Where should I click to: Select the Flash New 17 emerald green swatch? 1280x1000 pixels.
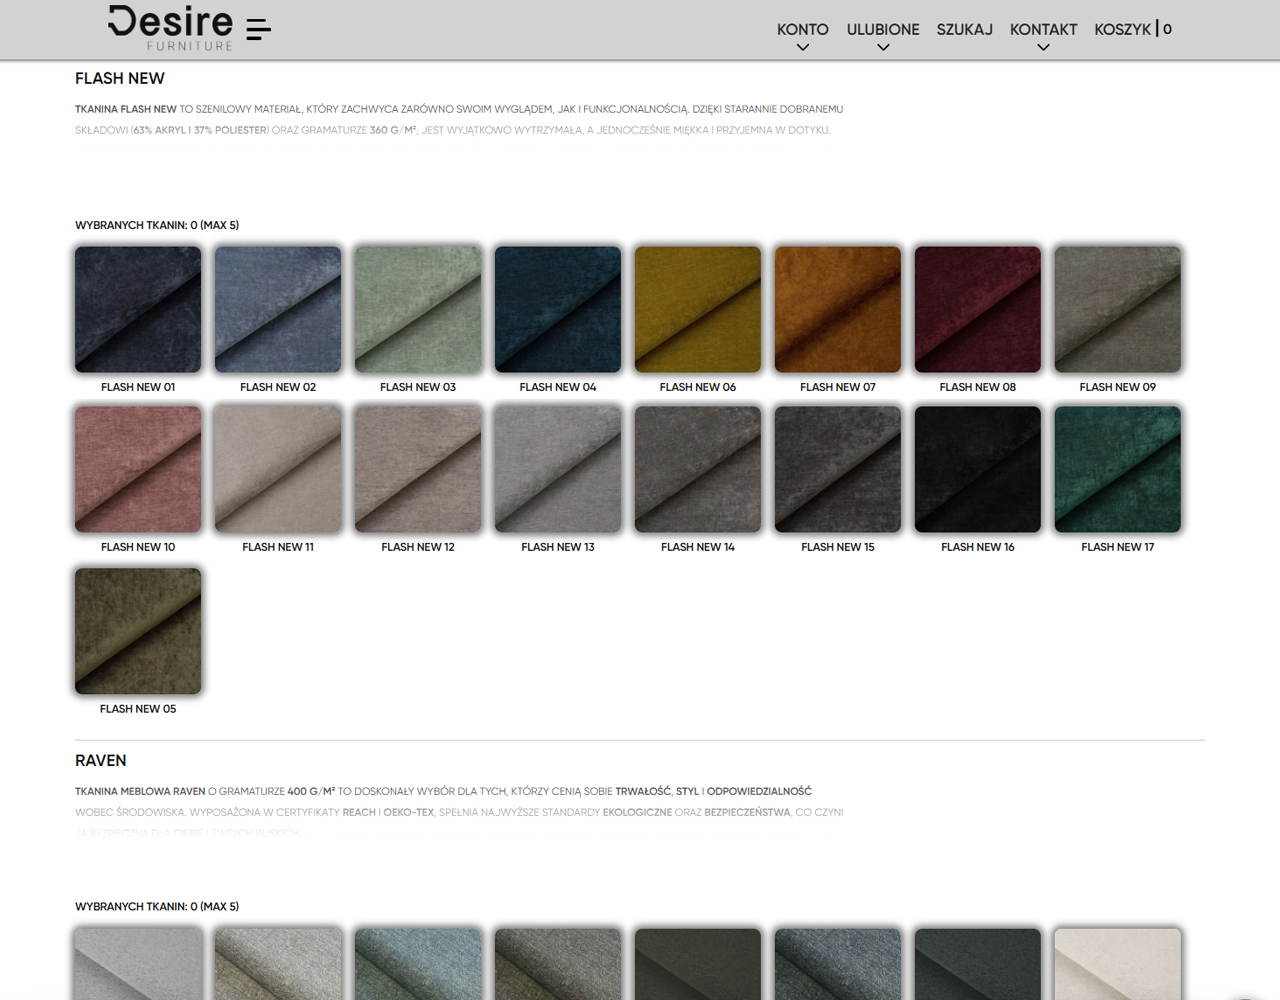point(1118,469)
